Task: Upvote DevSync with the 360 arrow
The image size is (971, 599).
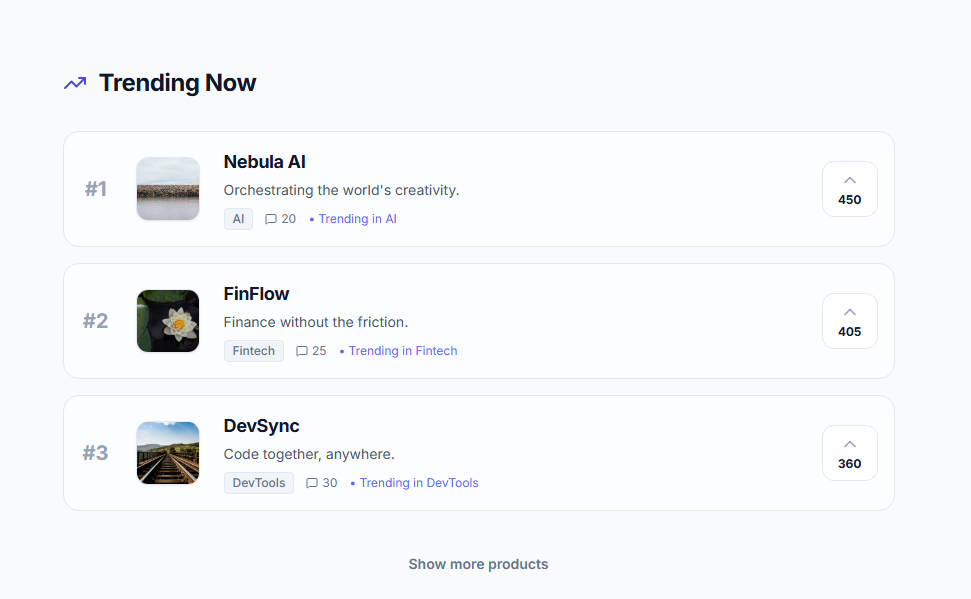Action: (850, 453)
